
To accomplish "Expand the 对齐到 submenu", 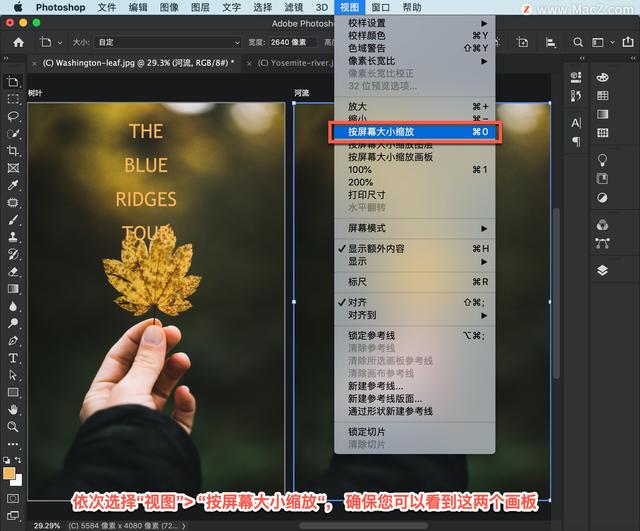I will point(414,315).
